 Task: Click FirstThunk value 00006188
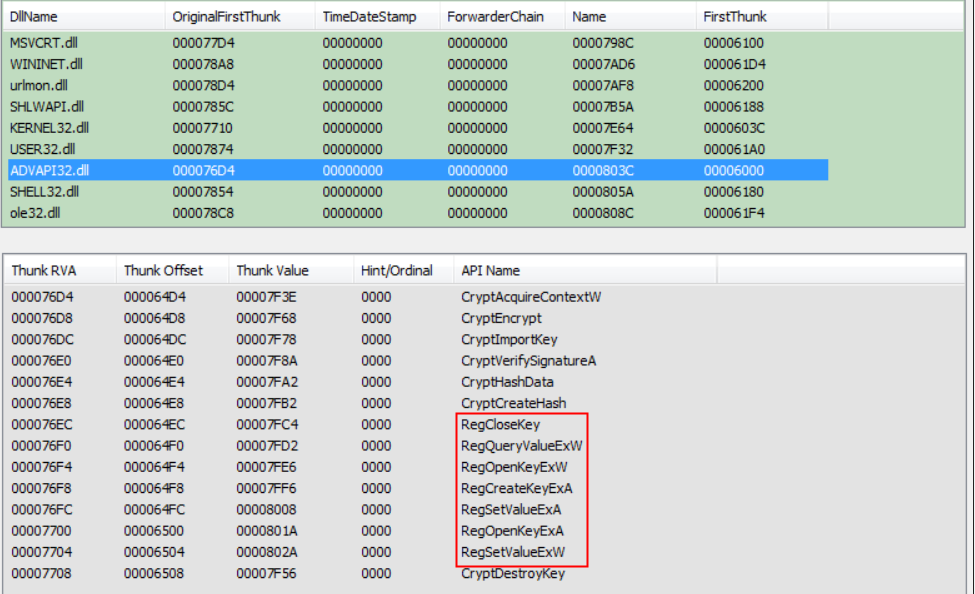click(734, 106)
